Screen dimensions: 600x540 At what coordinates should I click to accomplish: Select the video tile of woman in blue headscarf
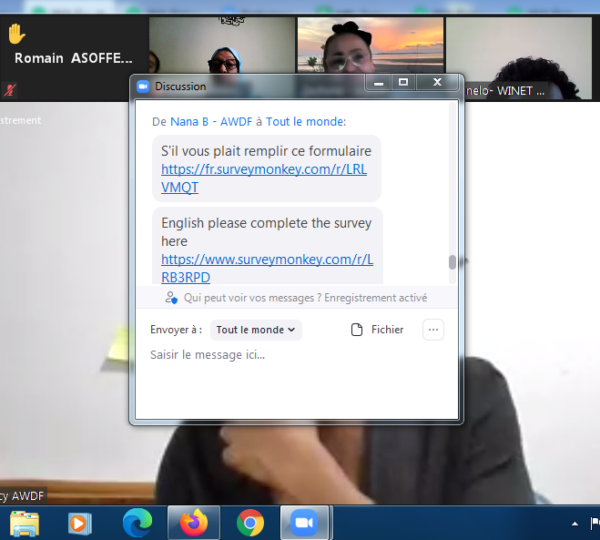[222, 45]
